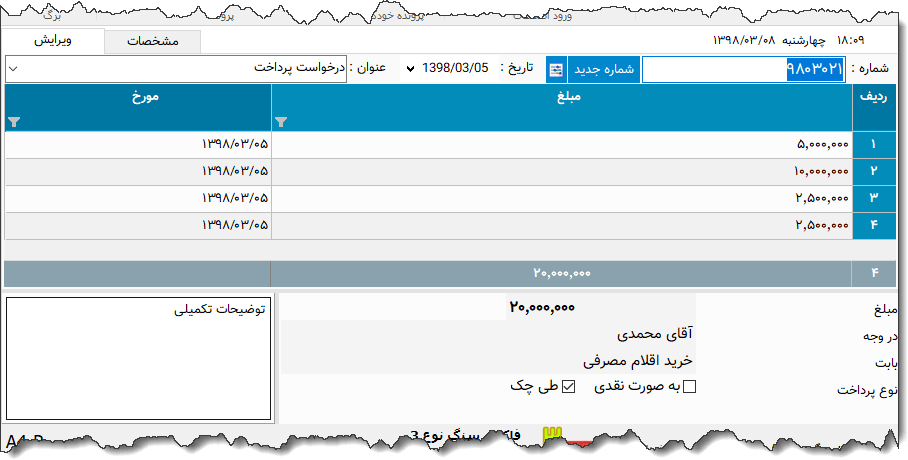Click the توضیحات تکمیلی text area
This screenshot has height=460, width=908.
[x=138, y=357]
